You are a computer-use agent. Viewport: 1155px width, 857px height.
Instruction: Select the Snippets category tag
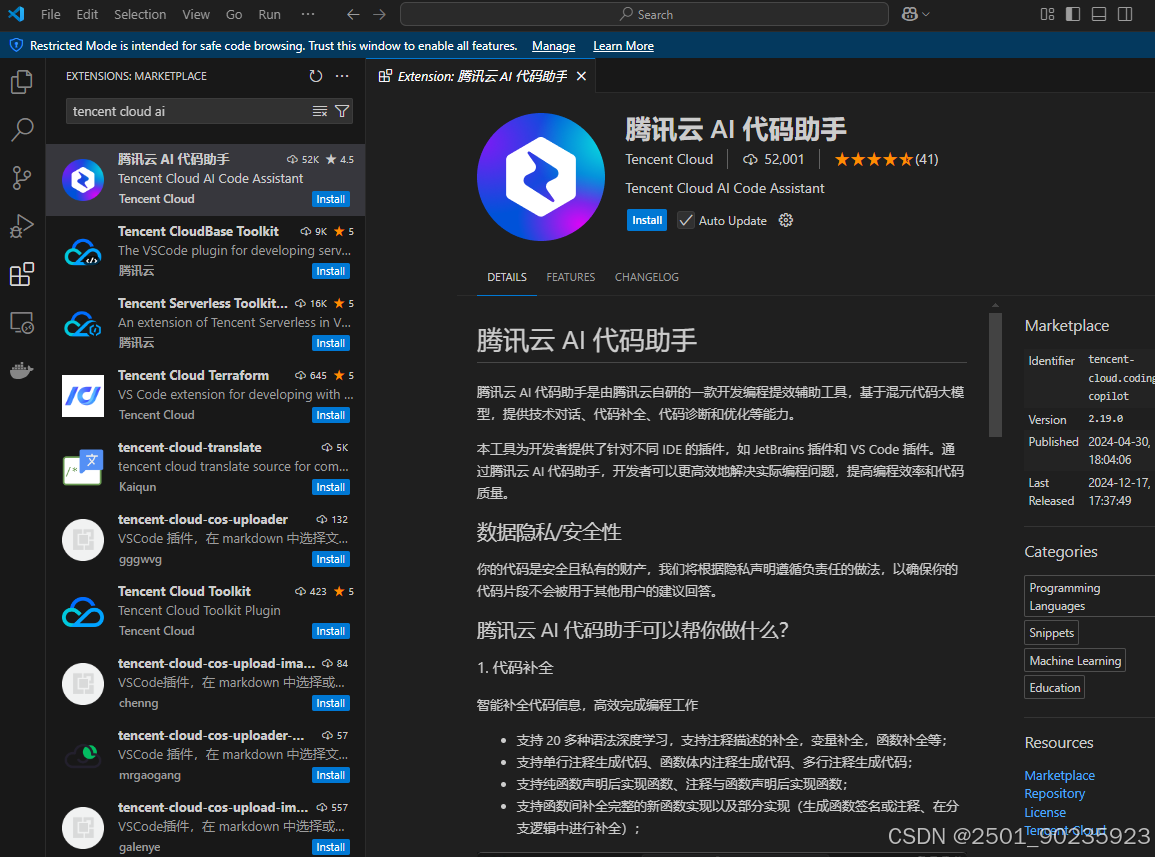(1051, 633)
